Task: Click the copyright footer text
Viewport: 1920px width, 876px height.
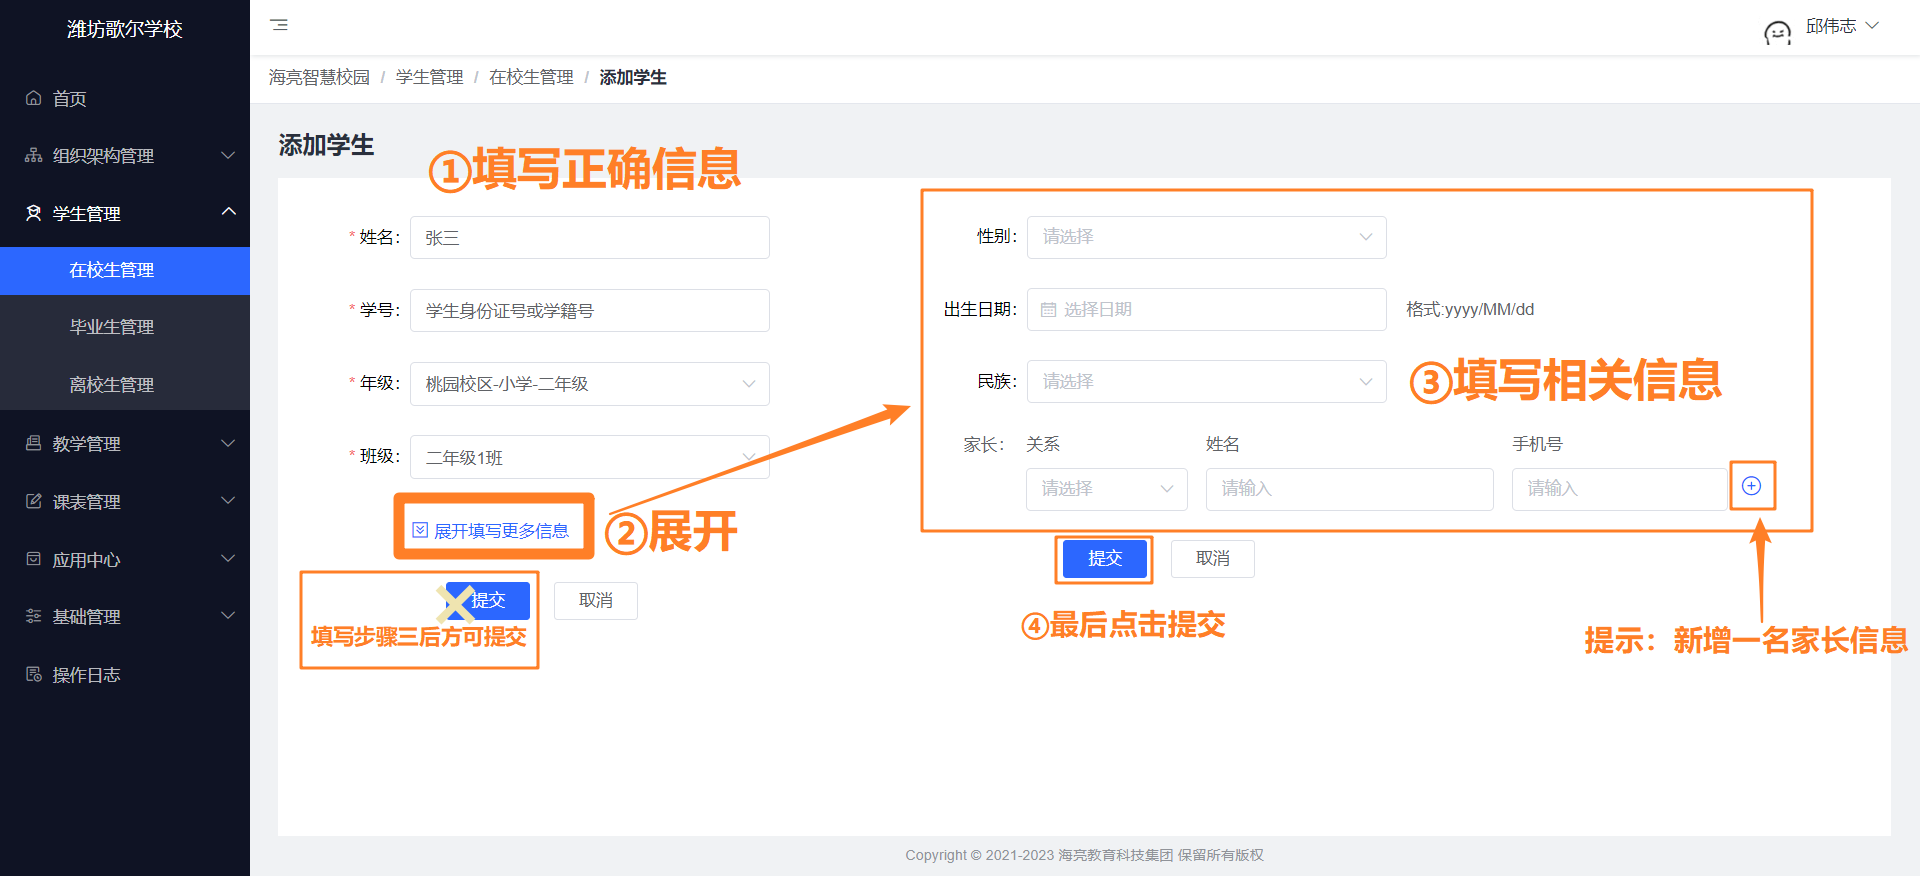Action: click(1084, 855)
